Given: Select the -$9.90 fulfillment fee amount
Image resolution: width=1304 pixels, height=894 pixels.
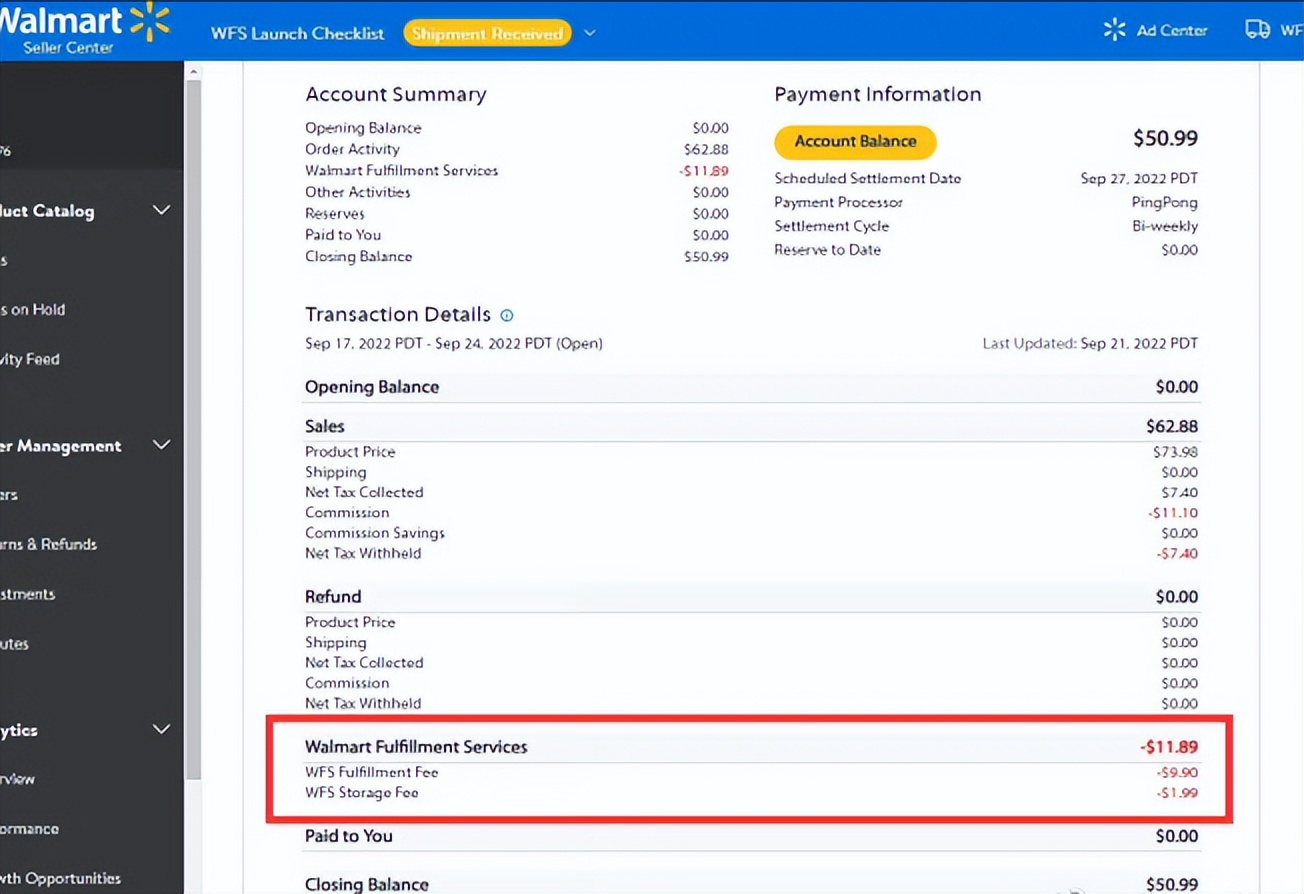Looking at the screenshot, I should point(1176,772).
